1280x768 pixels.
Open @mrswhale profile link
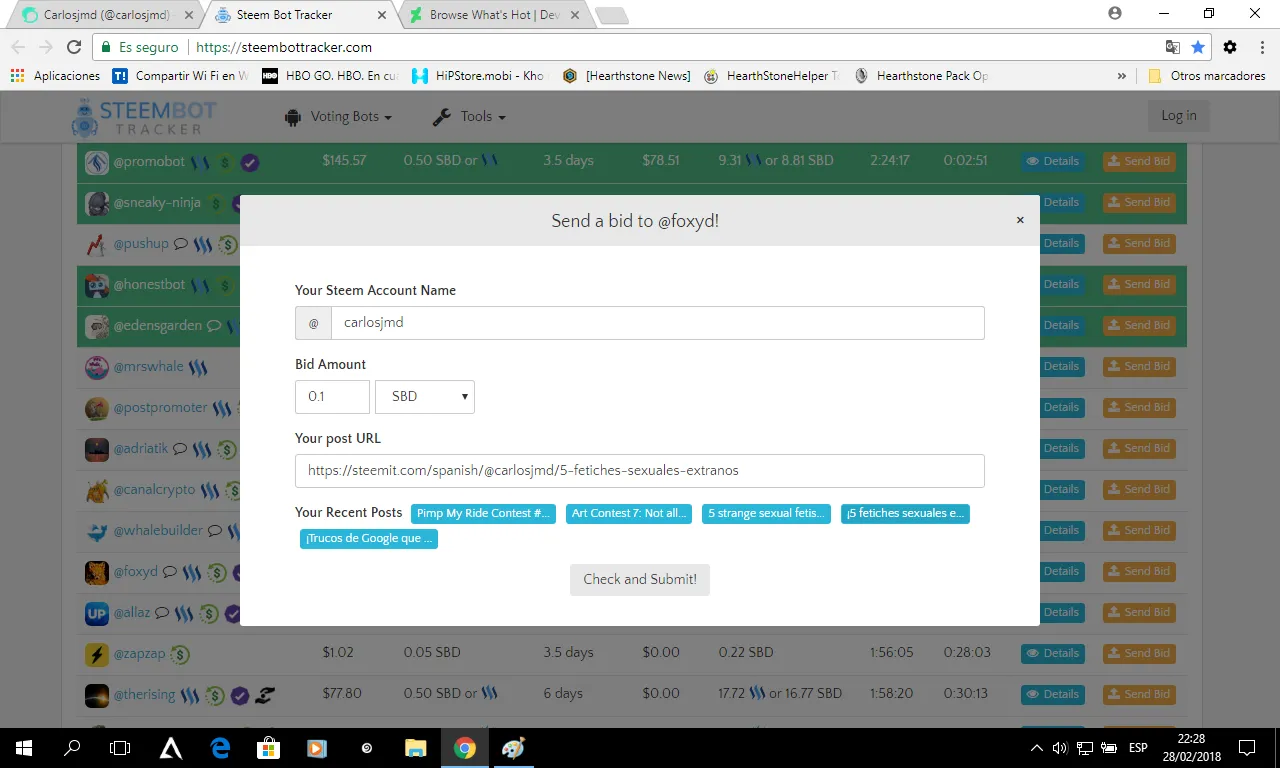pos(148,366)
